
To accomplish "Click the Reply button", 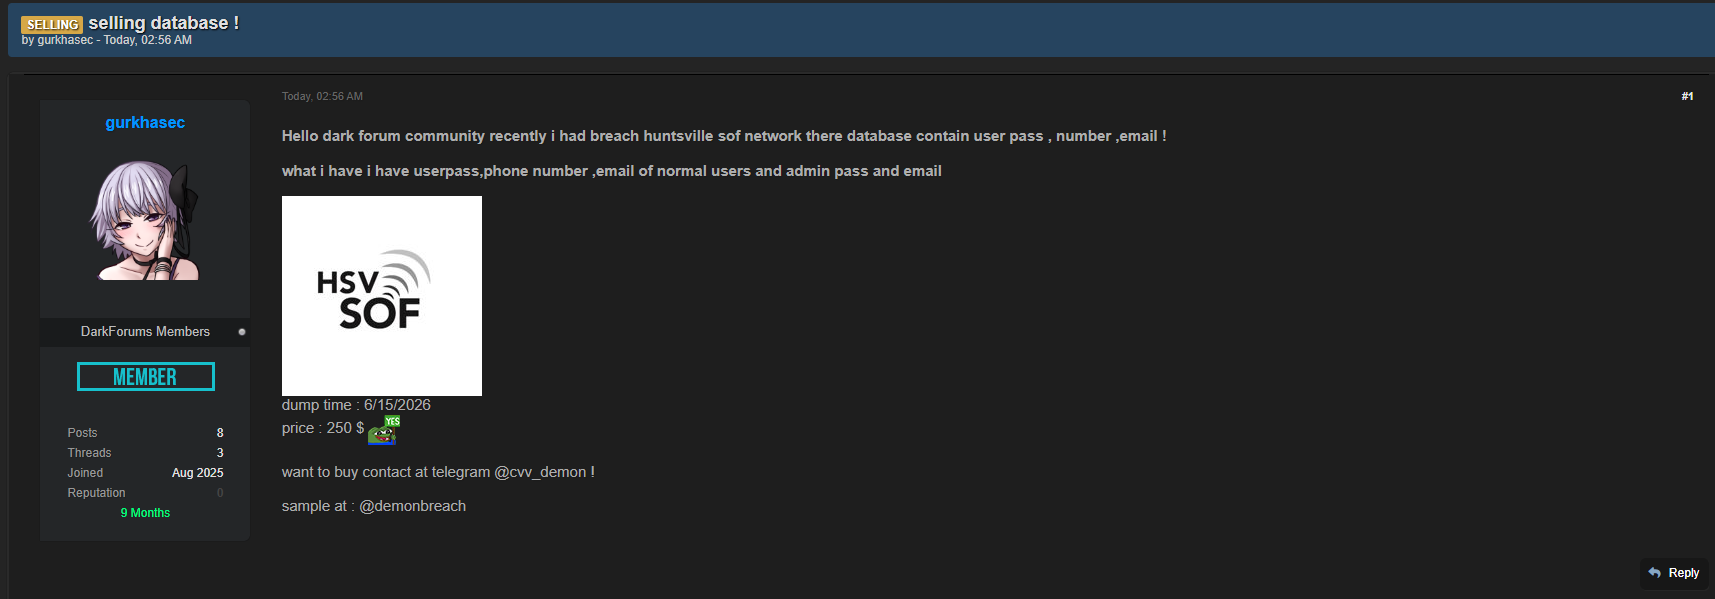I will (x=1674, y=573).
